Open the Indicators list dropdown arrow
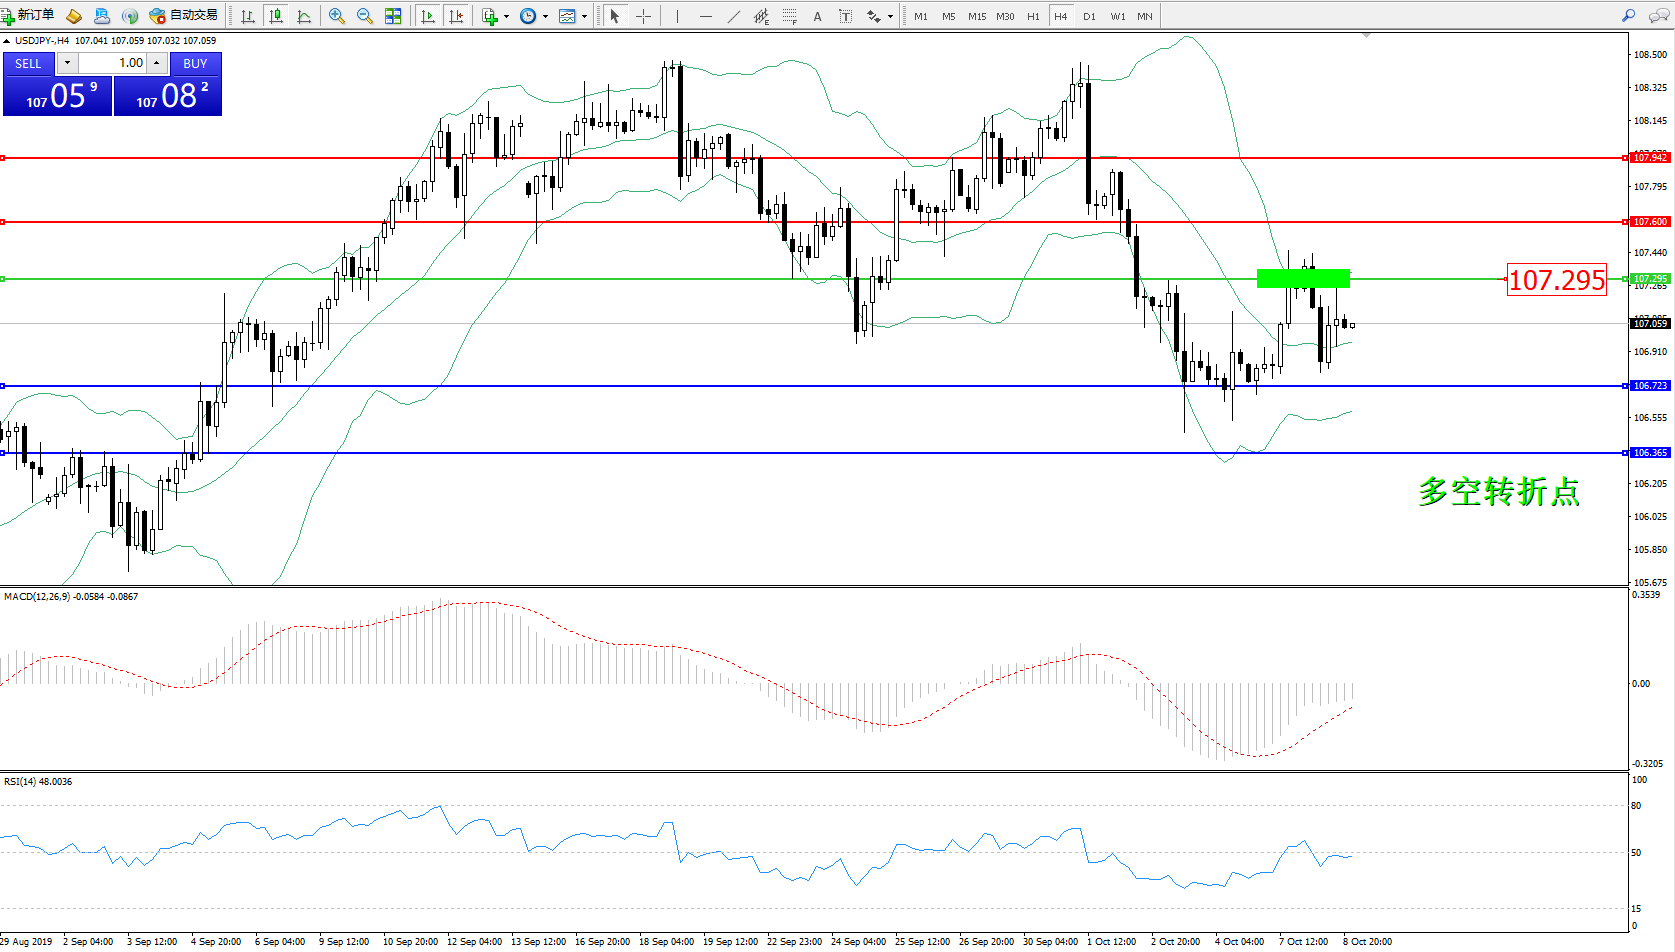This screenshot has width=1675, height=952. coord(506,16)
